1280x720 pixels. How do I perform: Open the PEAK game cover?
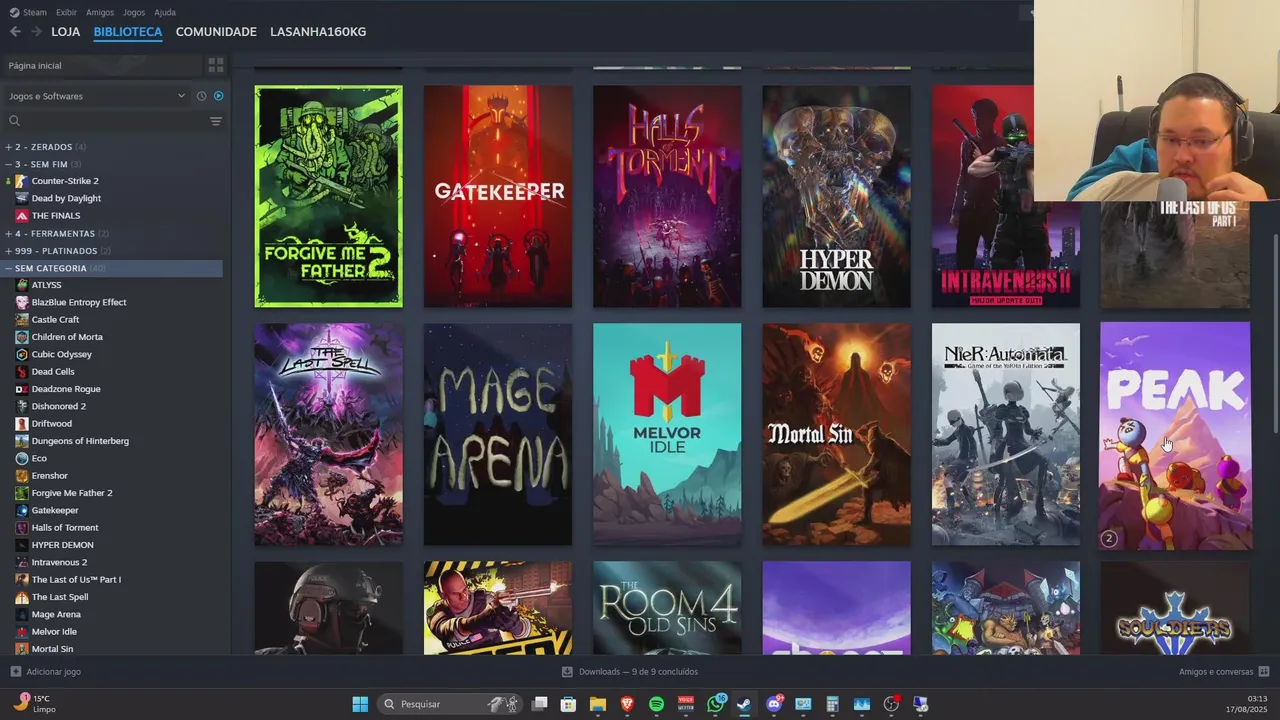[x=1175, y=435]
